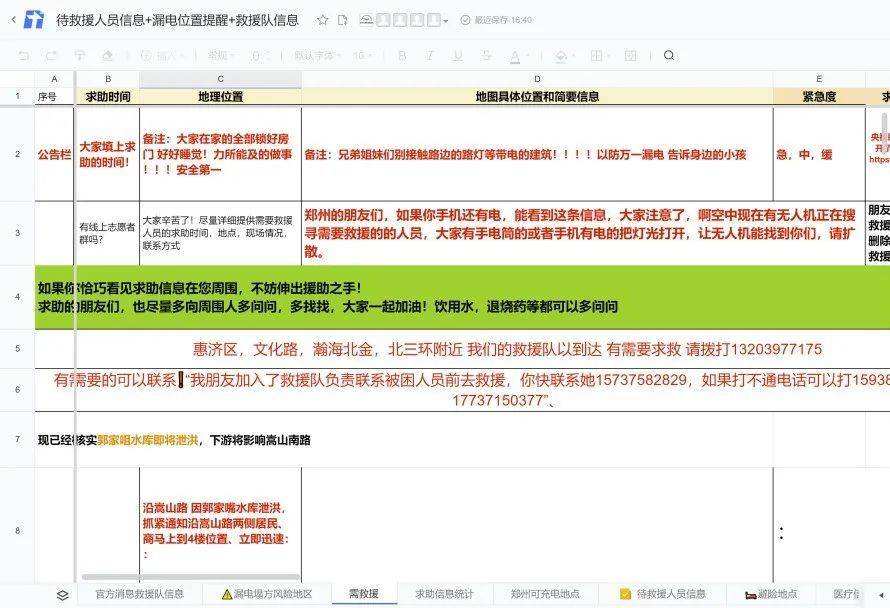Switch to the 求助信息统计 sheet tab
Viewport: 890px width, 608px height.
(444, 594)
